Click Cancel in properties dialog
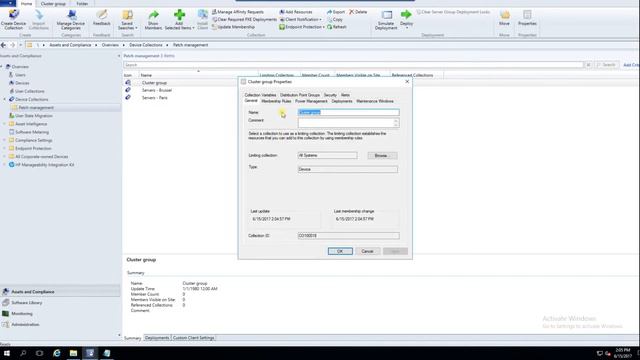Screen dimensions: 640x360 click(x=367, y=251)
